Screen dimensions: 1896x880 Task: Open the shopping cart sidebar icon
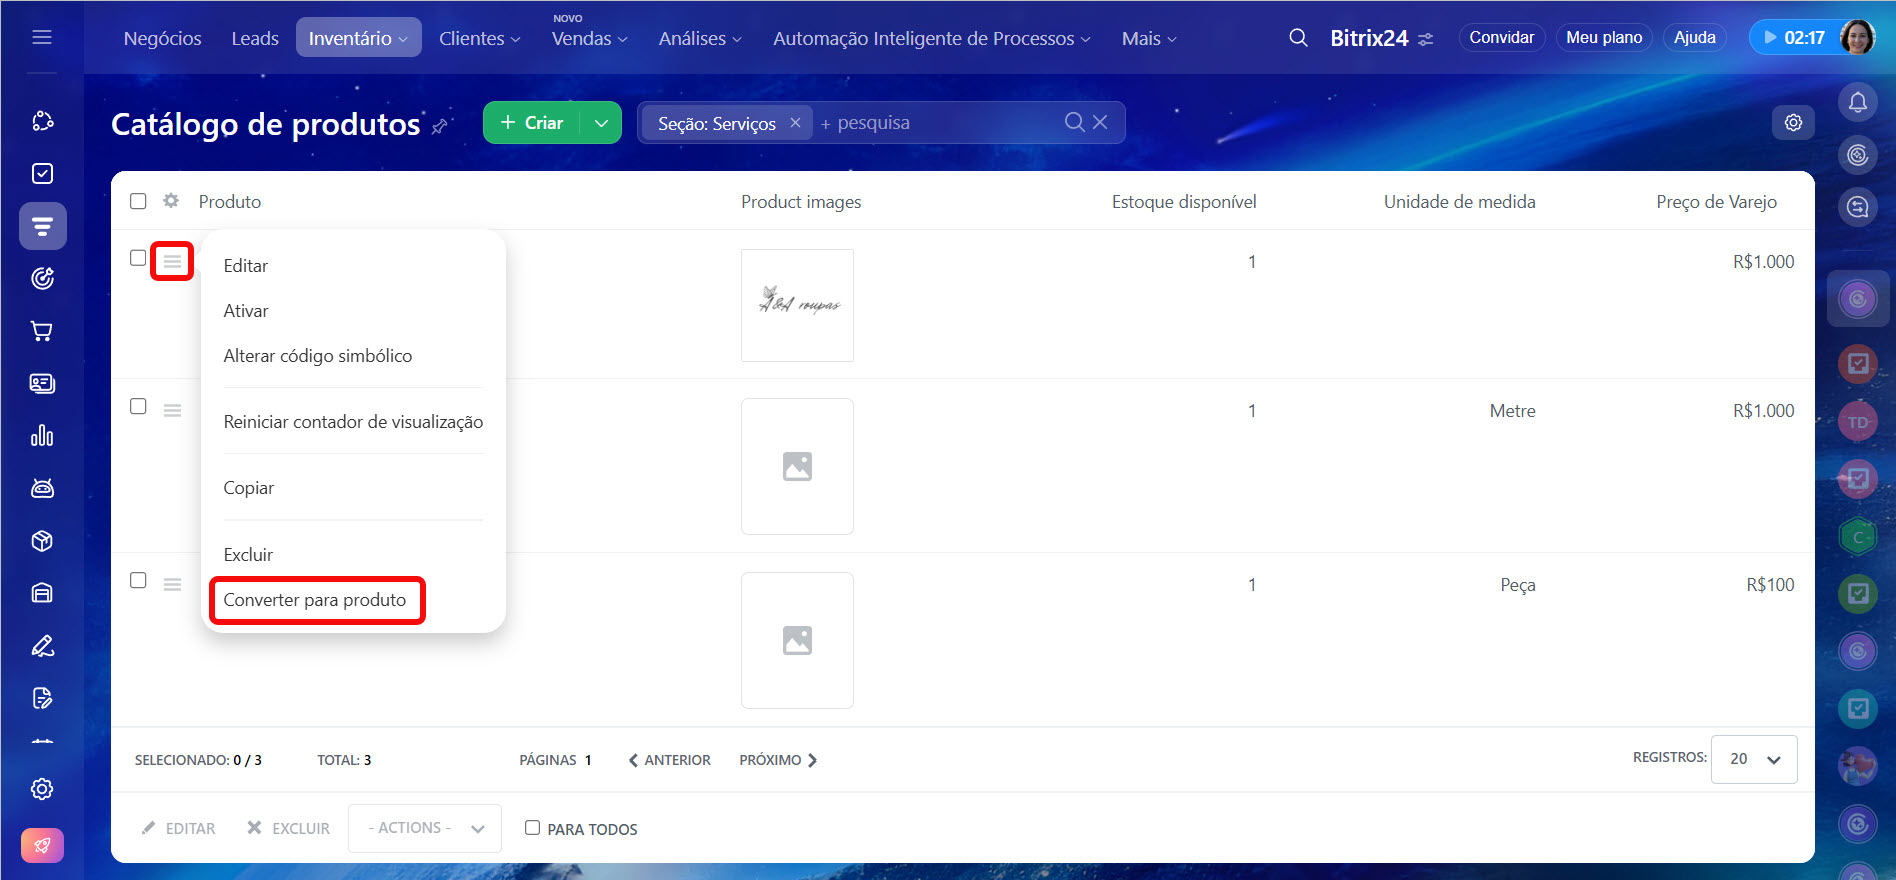click(42, 331)
